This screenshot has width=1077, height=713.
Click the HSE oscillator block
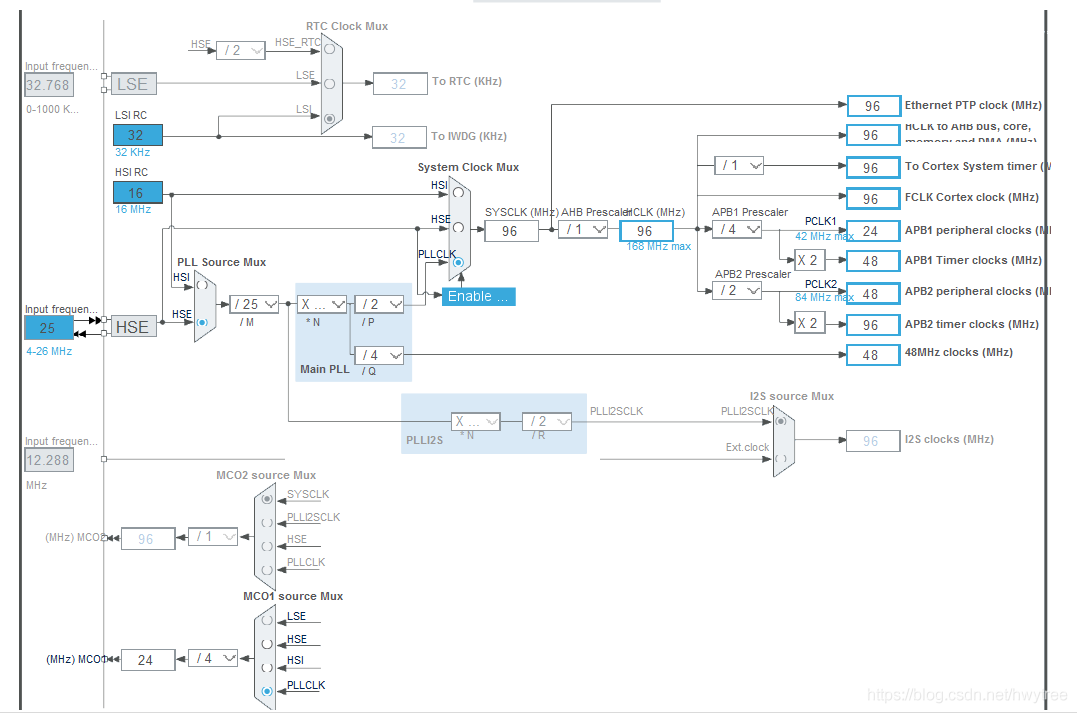pyautogui.click(x=133, y=327)
